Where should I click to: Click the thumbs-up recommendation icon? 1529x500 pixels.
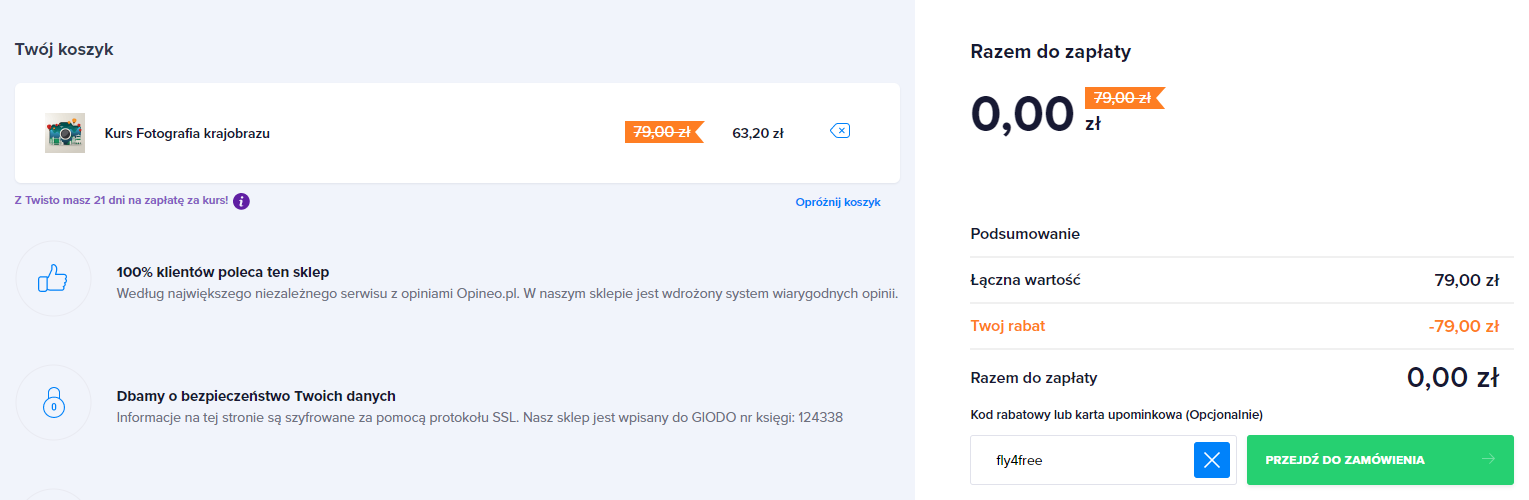53,279
